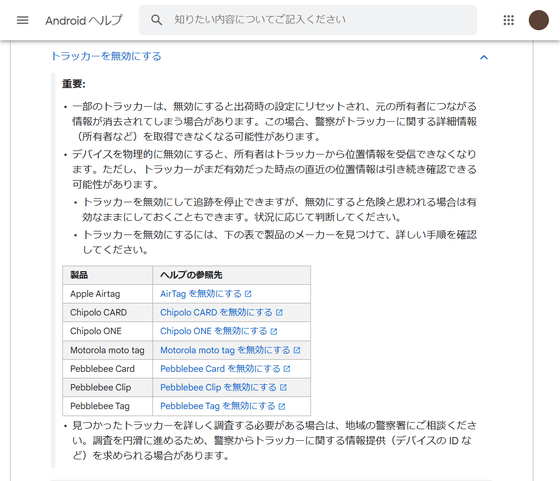560x481 pixels.
Task: Open the Pebblebee Tag を無効にする link
Action: pyautogui.click(x=218, y=406)
